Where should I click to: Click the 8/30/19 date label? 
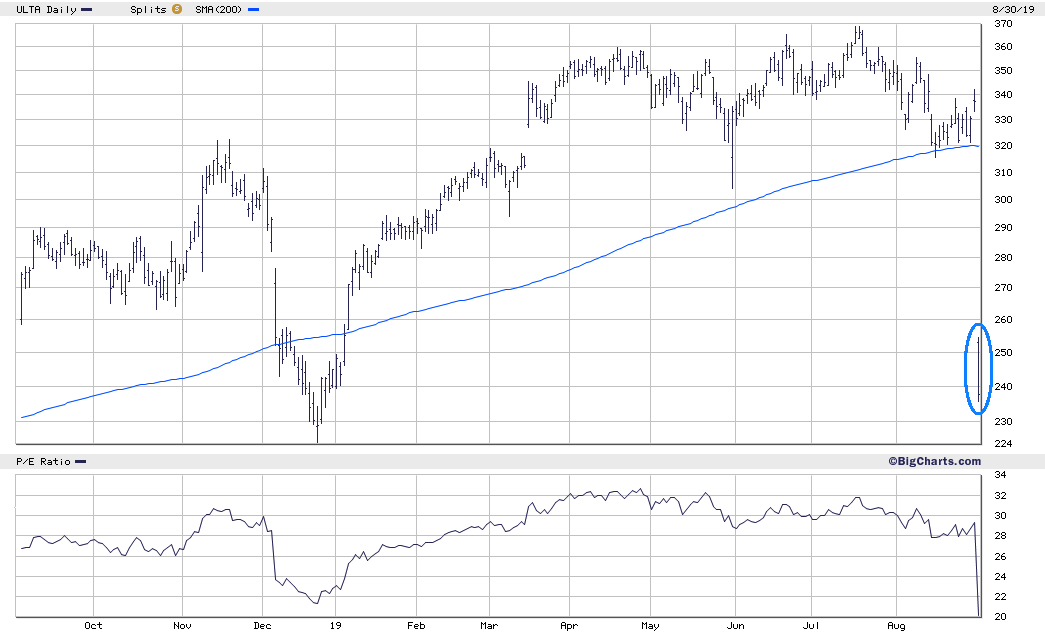point(1013,10)
